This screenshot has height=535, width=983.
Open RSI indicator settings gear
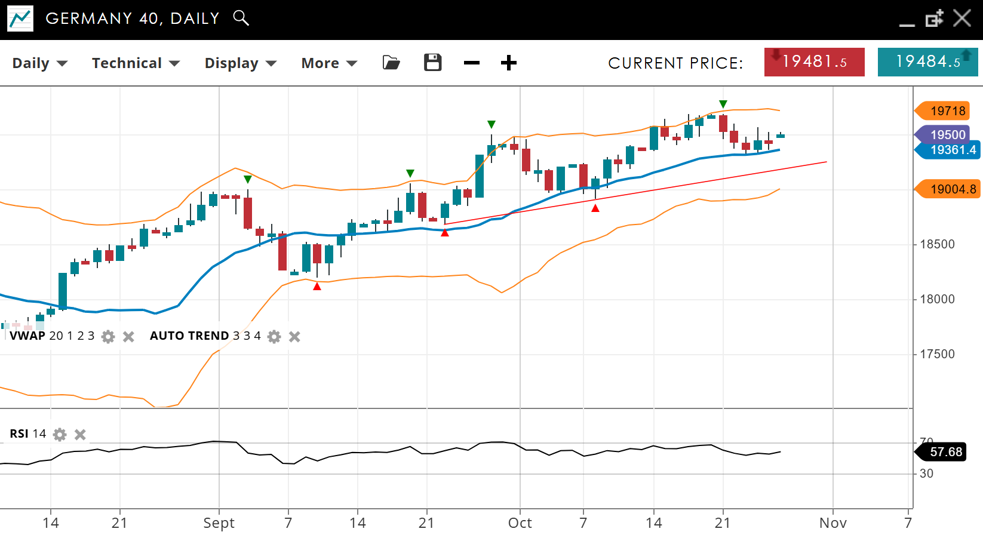[60, 434]
